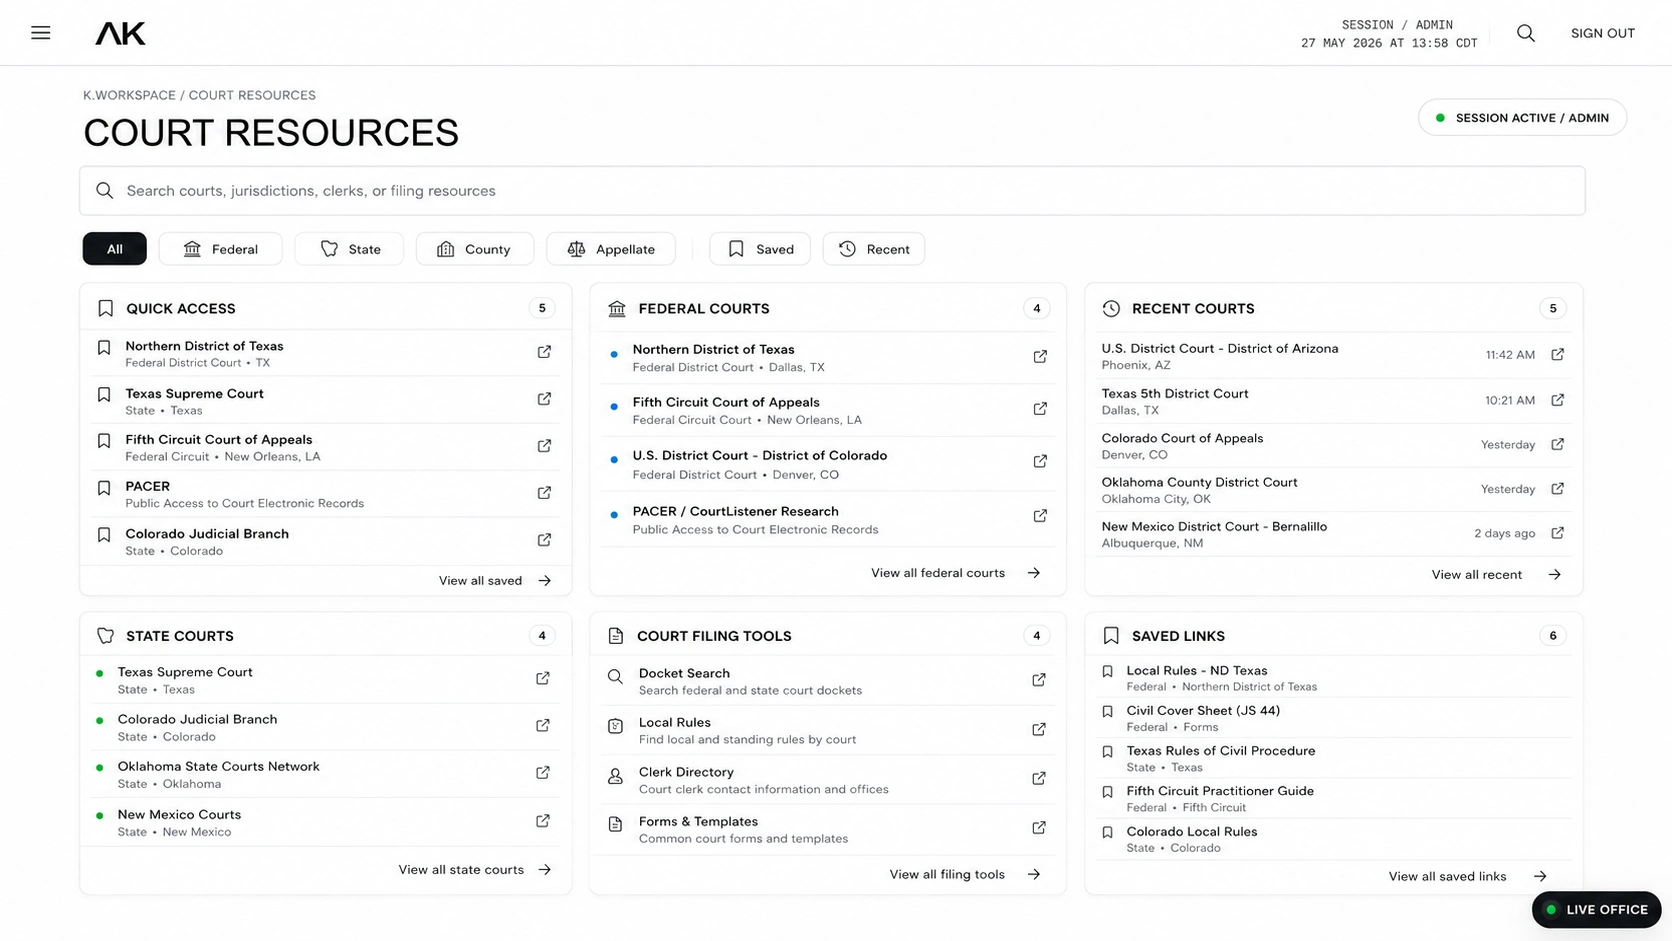Open PACER / CourtListener Research external link
Image resolution: width=1672 pixels, height=941 pixels.
pyautogui.click(x=1040, y=516)
